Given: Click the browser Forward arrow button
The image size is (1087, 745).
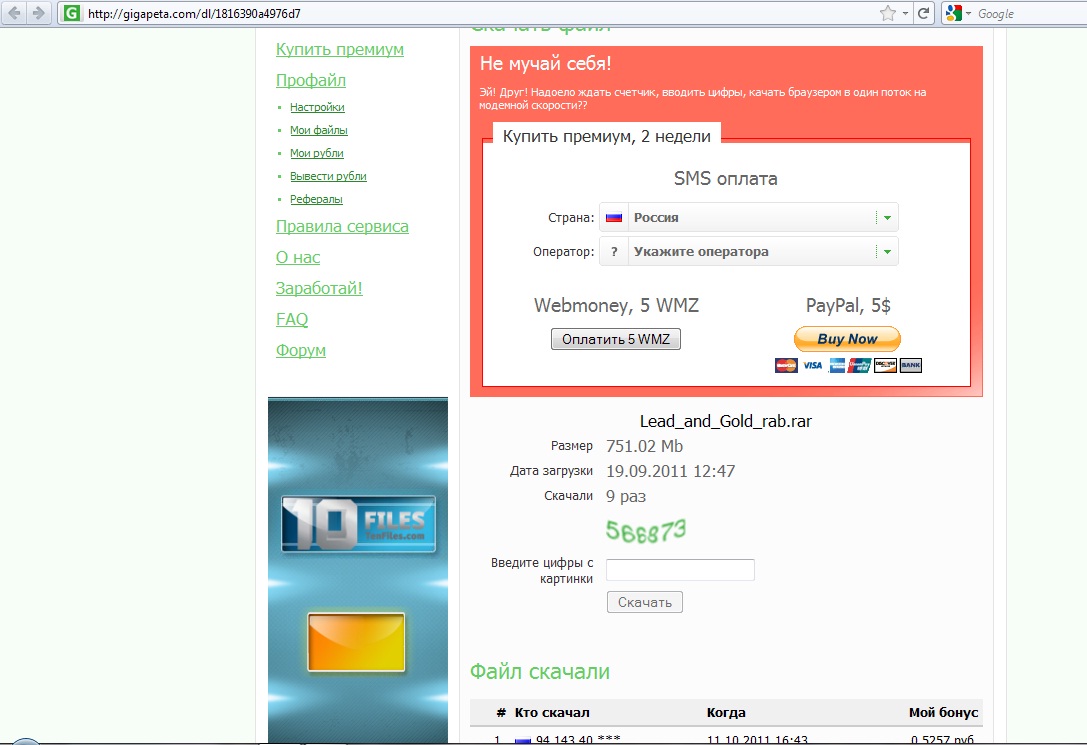Looking at the screenshot, I should (x=39, y=13).
